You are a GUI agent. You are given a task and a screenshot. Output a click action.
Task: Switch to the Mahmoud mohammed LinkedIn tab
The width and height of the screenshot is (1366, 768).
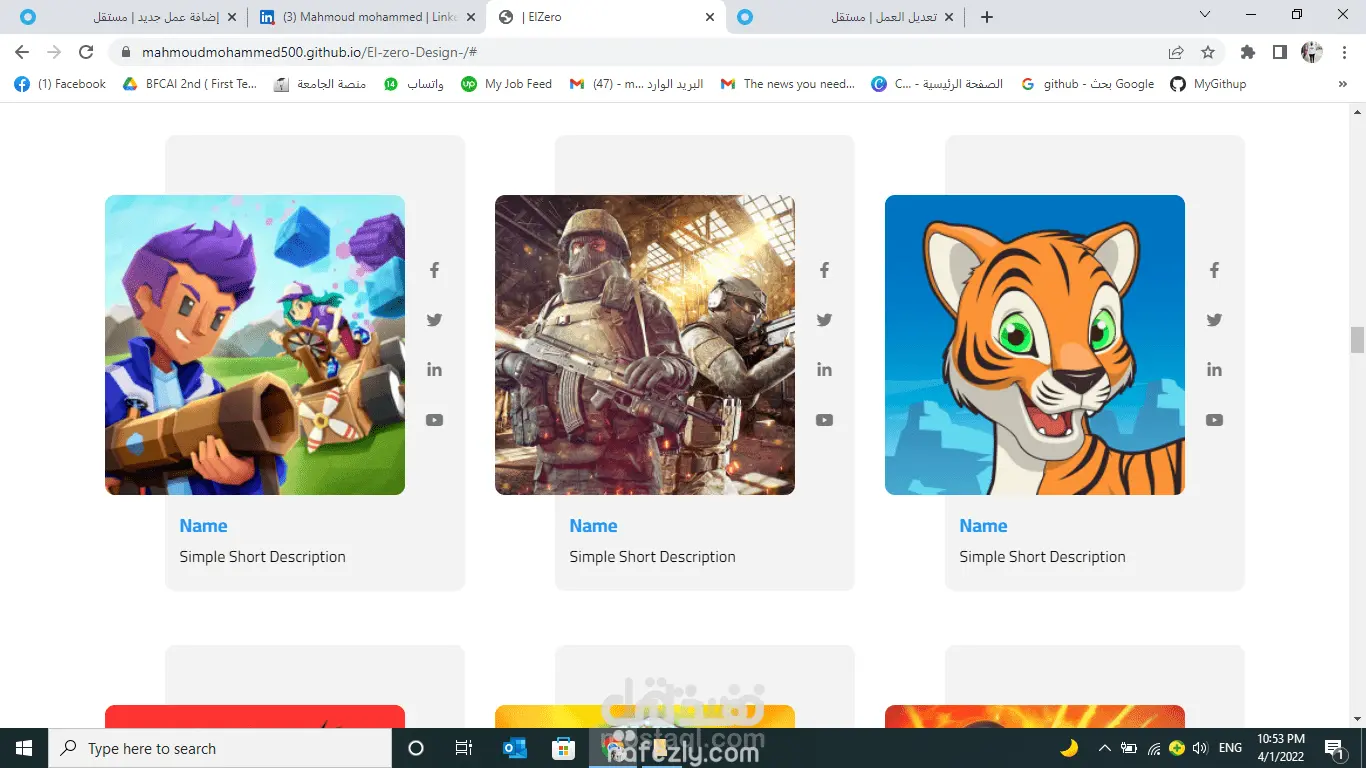pyautogui.click(x=366, y=17)
